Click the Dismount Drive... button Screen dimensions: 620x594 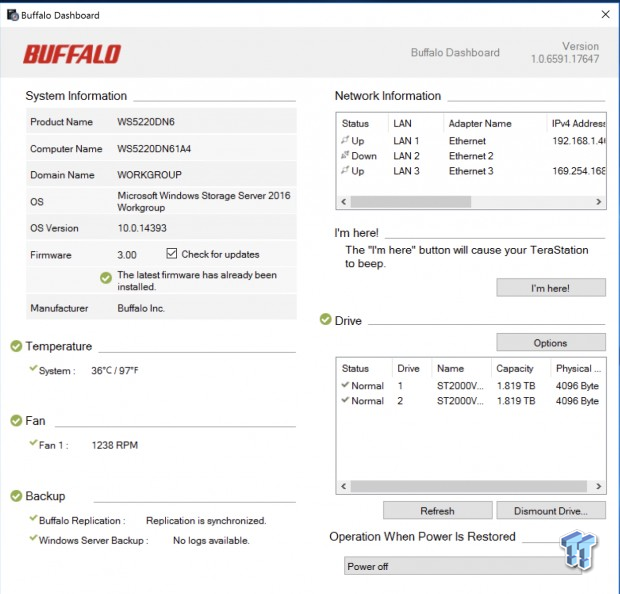551,511
